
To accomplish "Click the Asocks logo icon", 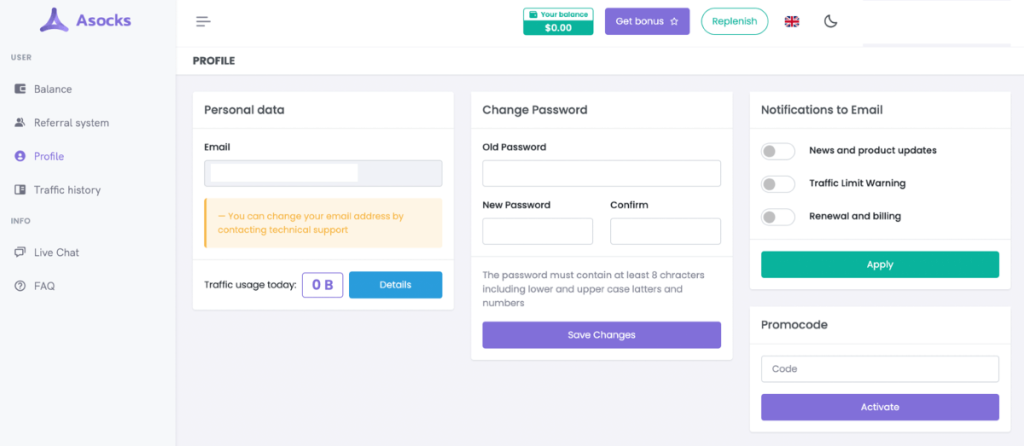I will pos(54,20).
